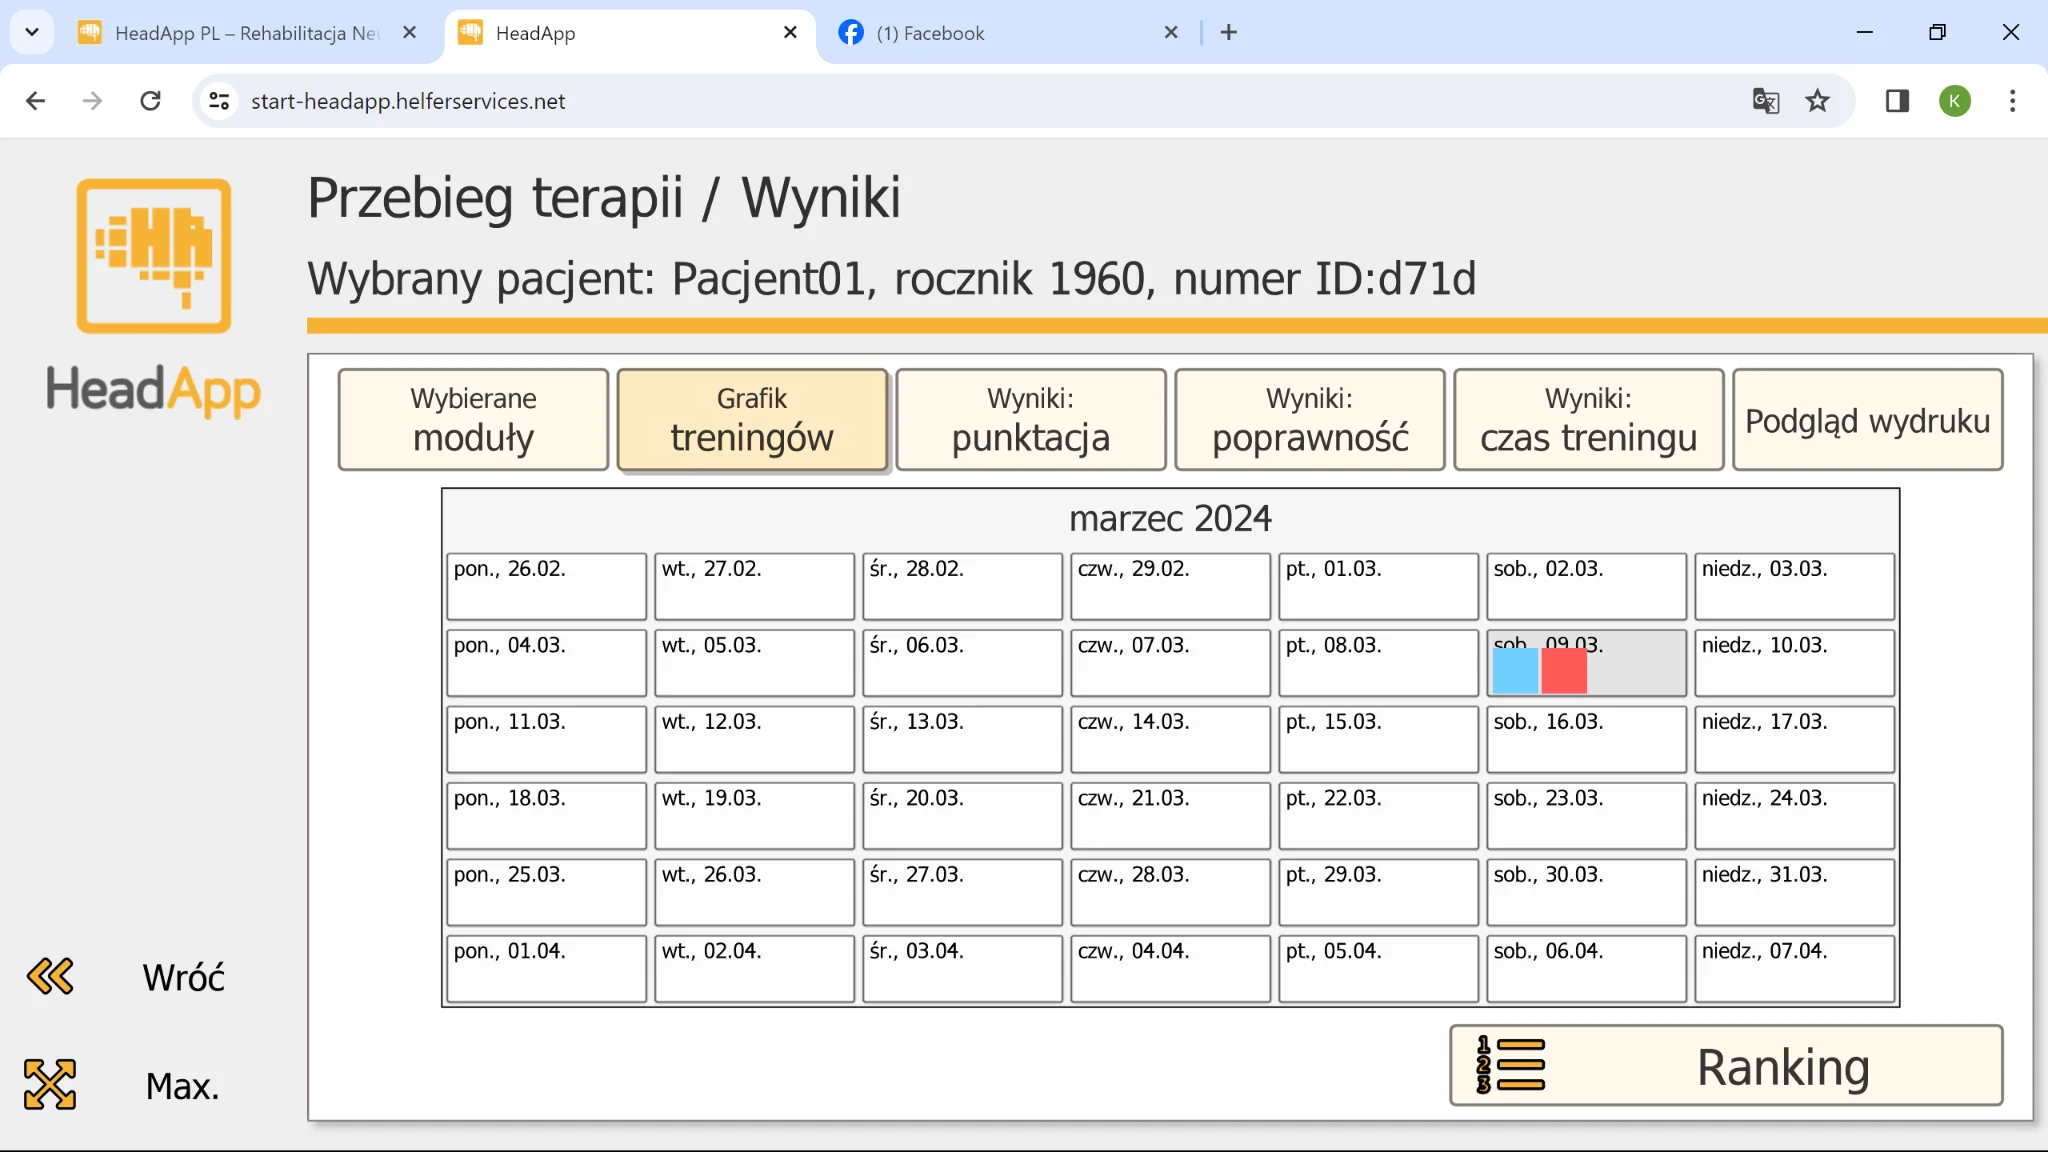This screenshot has width=2048, height=1152.
Task: Select calendar day wt., 26.03.
Action: pyautogui.click(x=754, y=892)
